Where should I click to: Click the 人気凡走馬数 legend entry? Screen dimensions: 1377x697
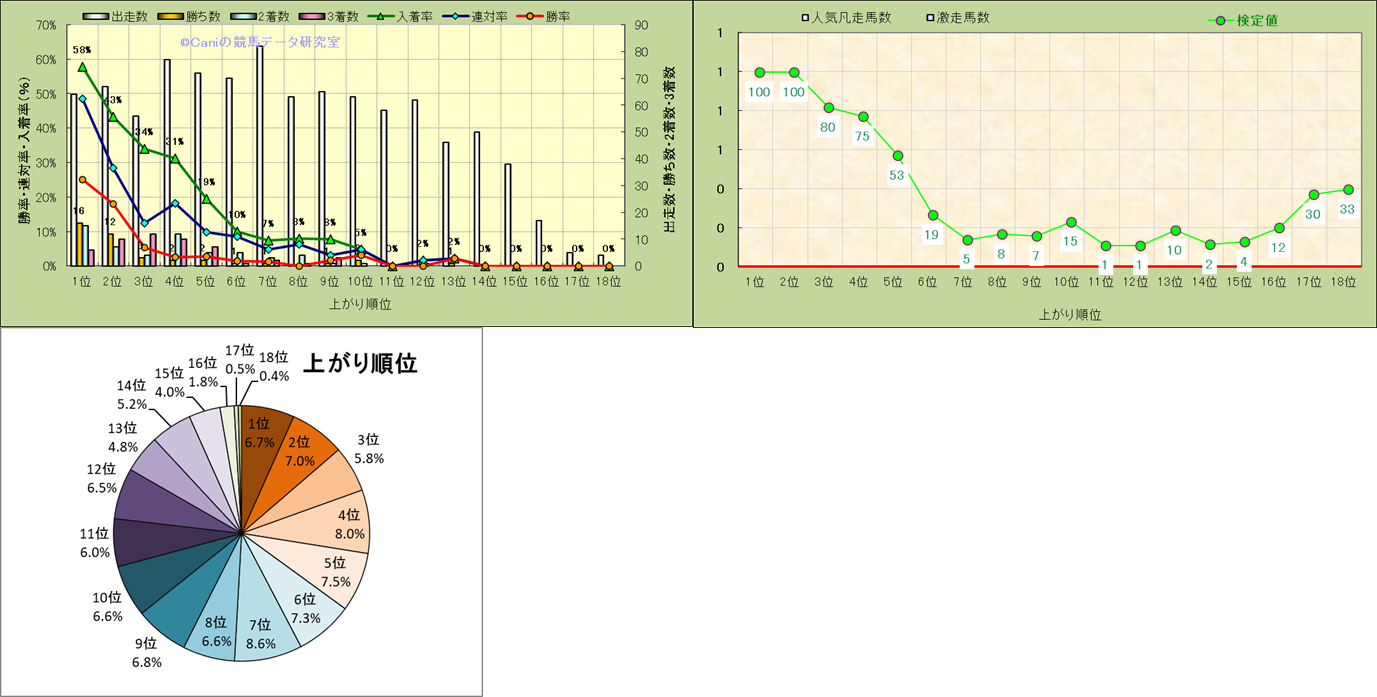point(846,18)
